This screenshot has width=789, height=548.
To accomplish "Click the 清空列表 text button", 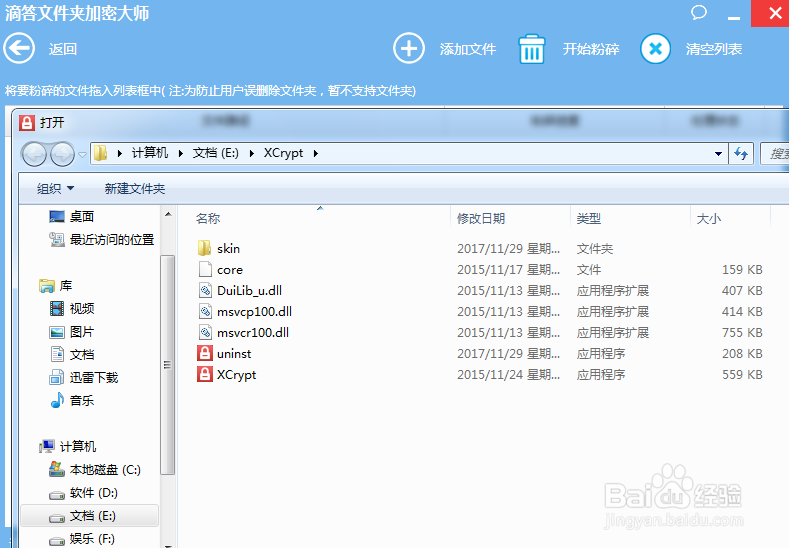I will 714,49.
